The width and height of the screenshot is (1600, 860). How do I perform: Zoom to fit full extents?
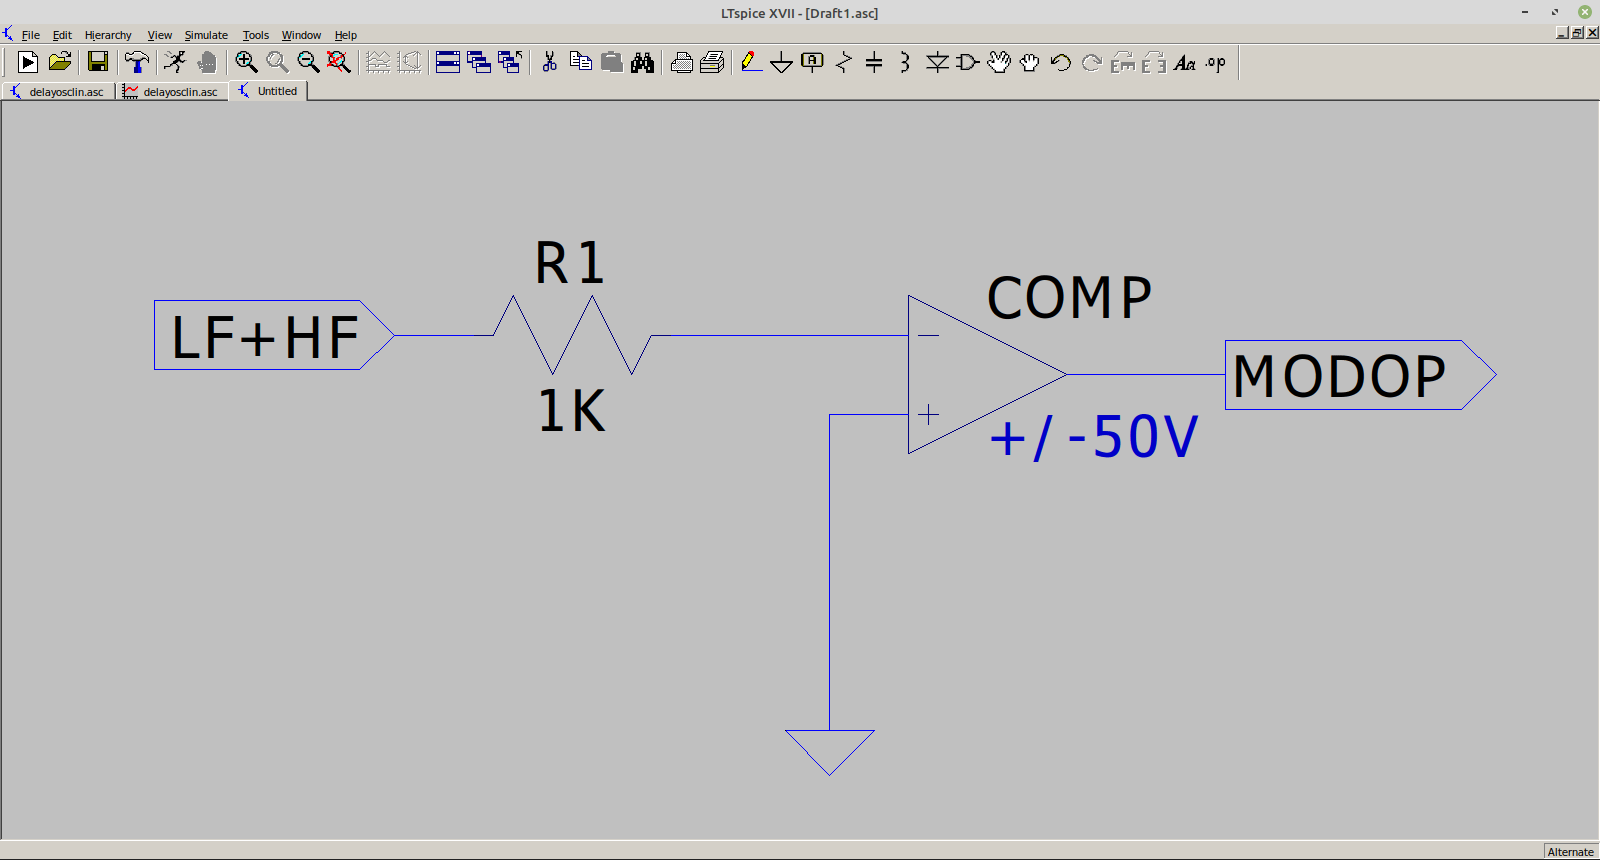point(339,62)
